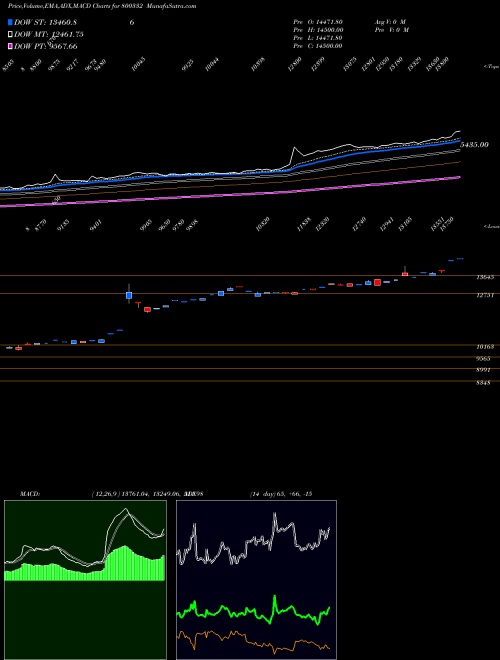Click the magenta DOW PT legend swatch
The height and width of the screenshot is (660, 500).
[10, 46]
